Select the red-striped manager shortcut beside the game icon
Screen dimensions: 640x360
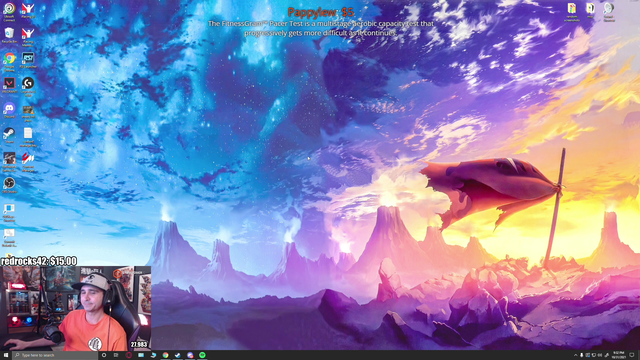pyautogui.click(x=28, y=162)
